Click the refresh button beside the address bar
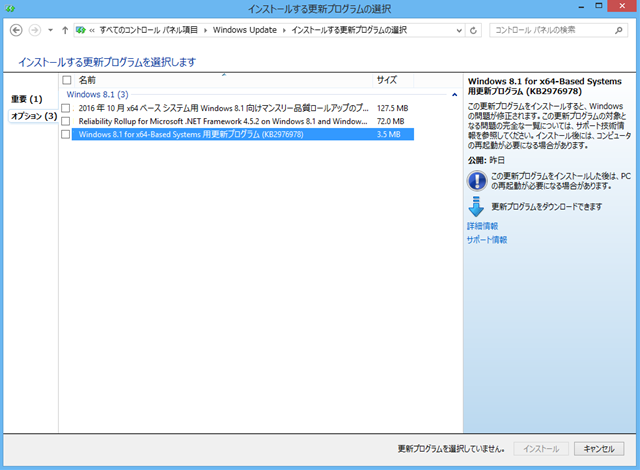The image size is (640, 470). (x=473, y=31)
